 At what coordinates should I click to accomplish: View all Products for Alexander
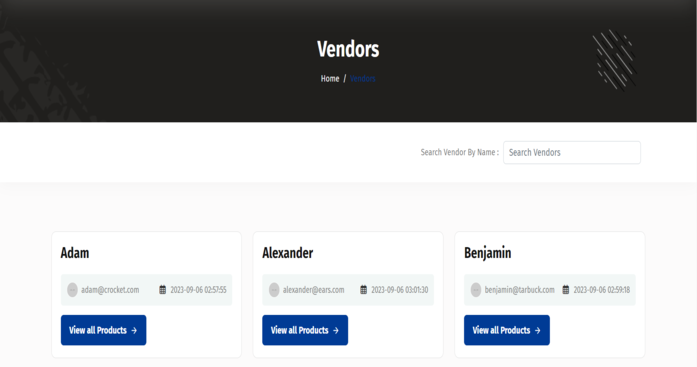tap(305, 330)
